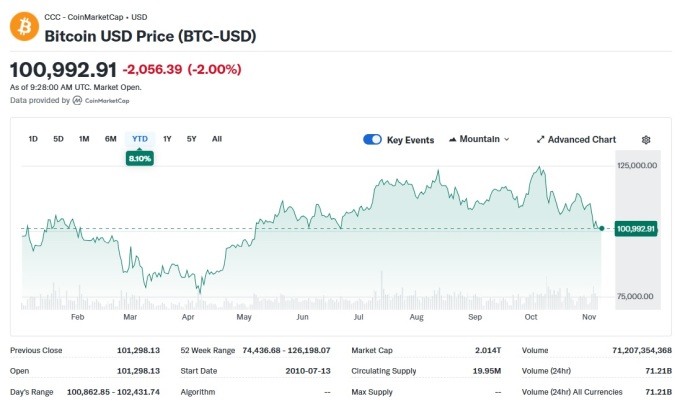This screenshot has width=680, height=404.
Task: Click the chart line near October peak
Action: click(x=540, y=168)
